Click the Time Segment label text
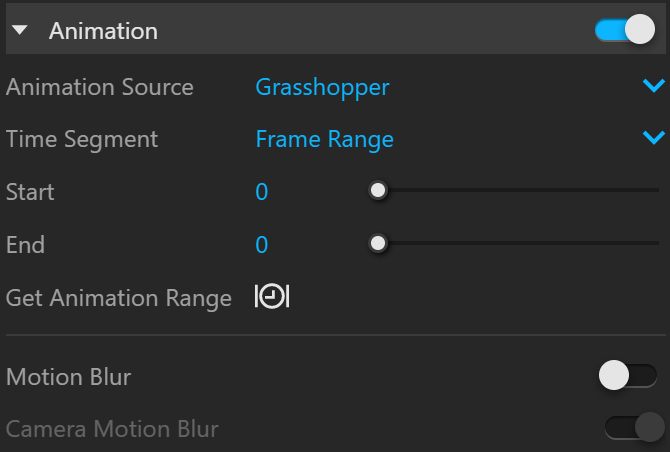The width and height of the screenshot is (670, 452). pyautogui.click(x=82, y=140)
